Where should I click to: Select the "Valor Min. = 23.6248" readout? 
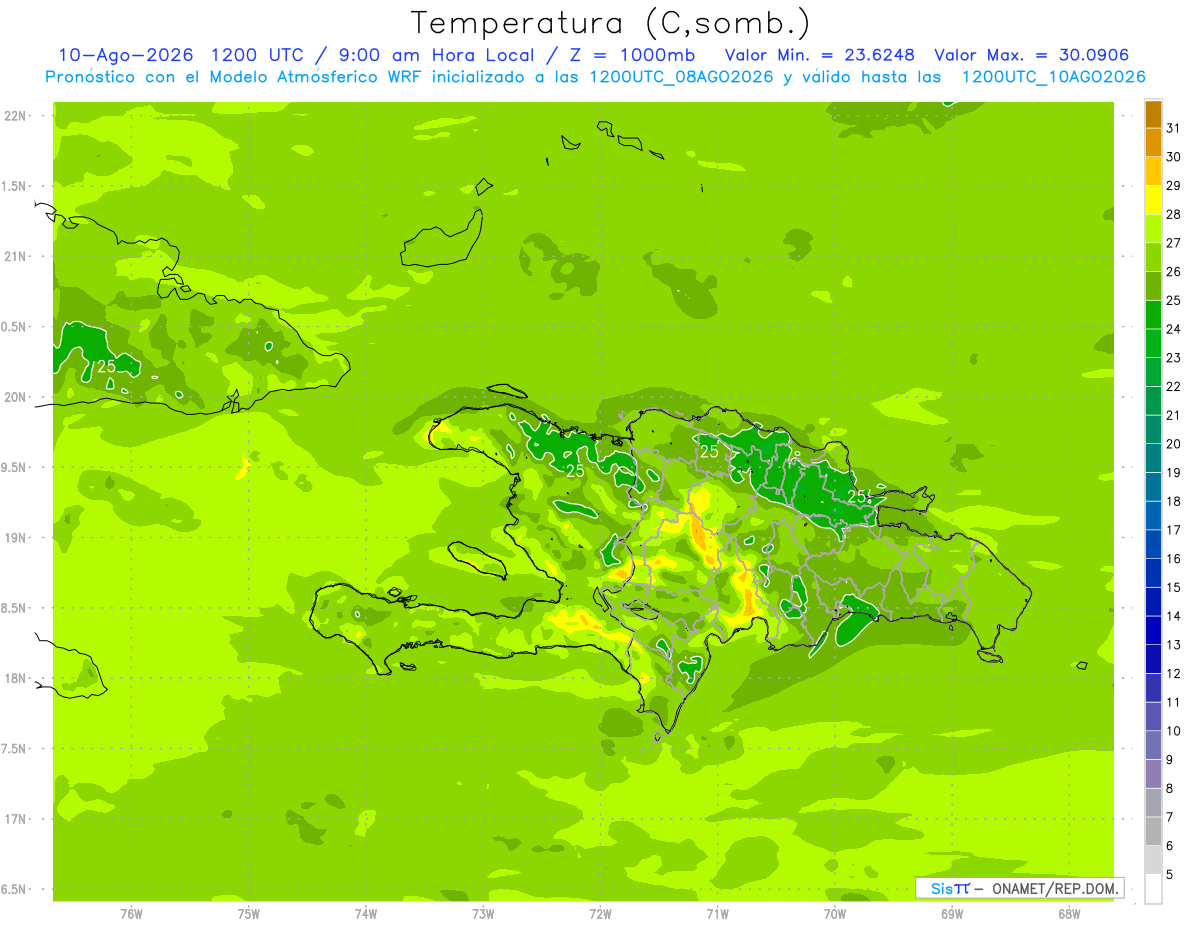(819, 55)
